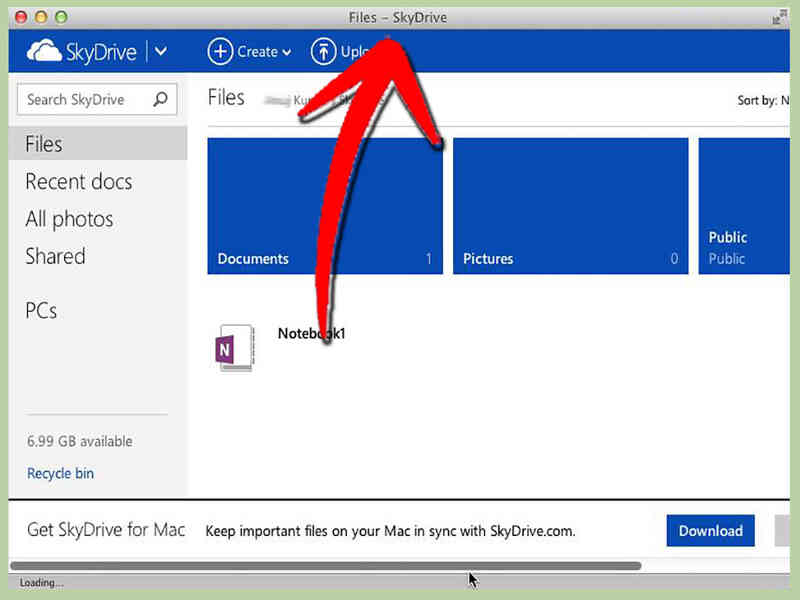Open the Public folder tile
Viewport: 800px width, 600px height.
click(744, 206)
